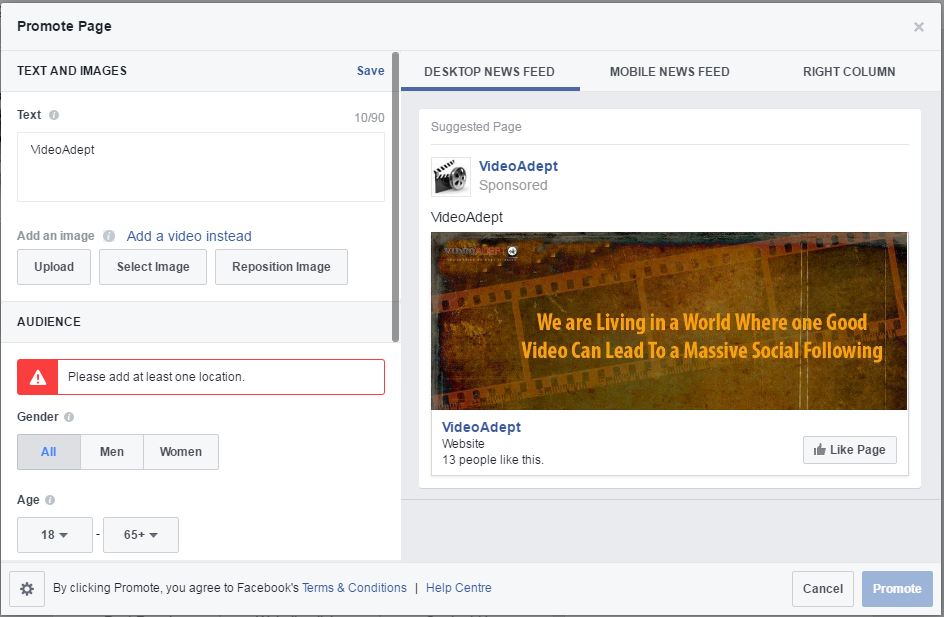Click the AUDIENCE section header
The image size is (944, 617).
click(49, 321)
